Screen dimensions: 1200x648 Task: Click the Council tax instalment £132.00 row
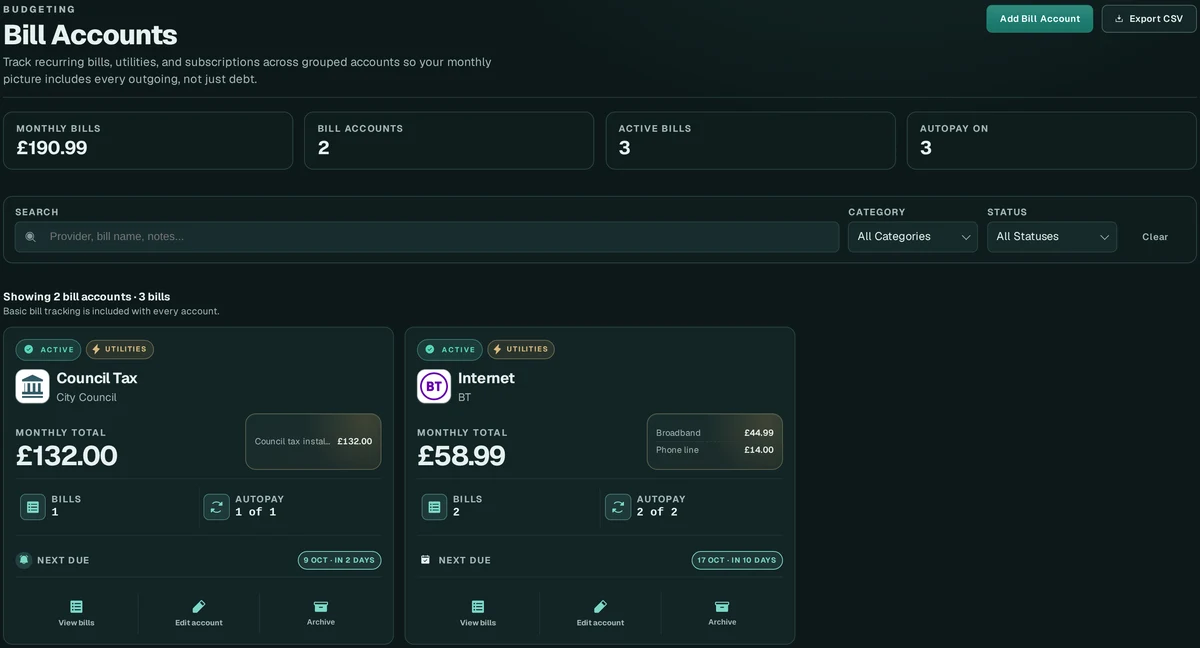click(x=313, y=441)
